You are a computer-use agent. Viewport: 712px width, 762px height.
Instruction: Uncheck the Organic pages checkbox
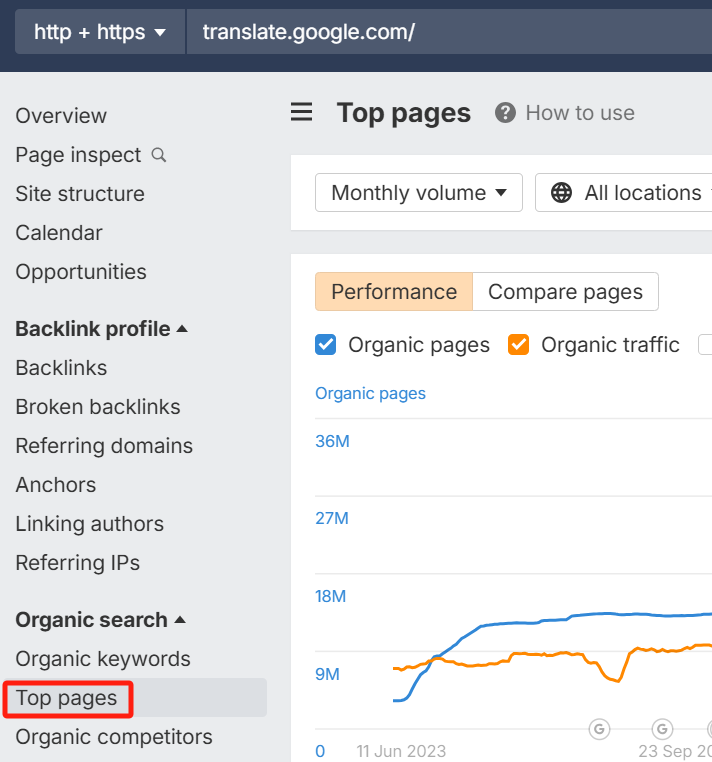[325, 345]
